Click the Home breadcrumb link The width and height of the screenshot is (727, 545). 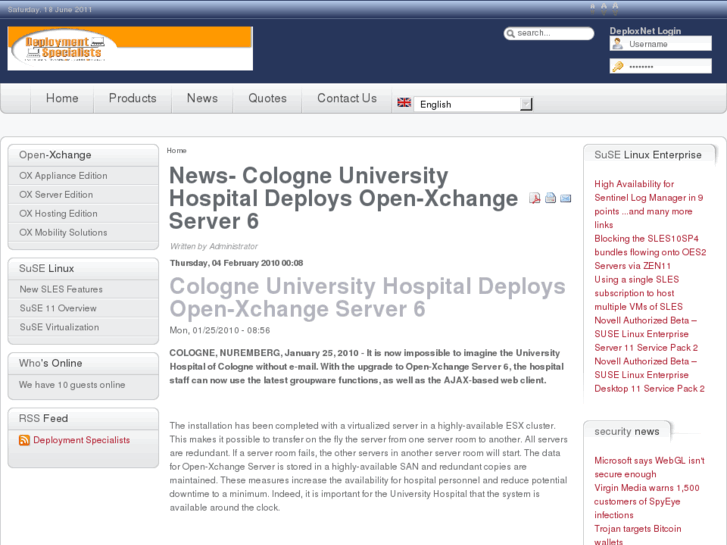pos(177,150)
